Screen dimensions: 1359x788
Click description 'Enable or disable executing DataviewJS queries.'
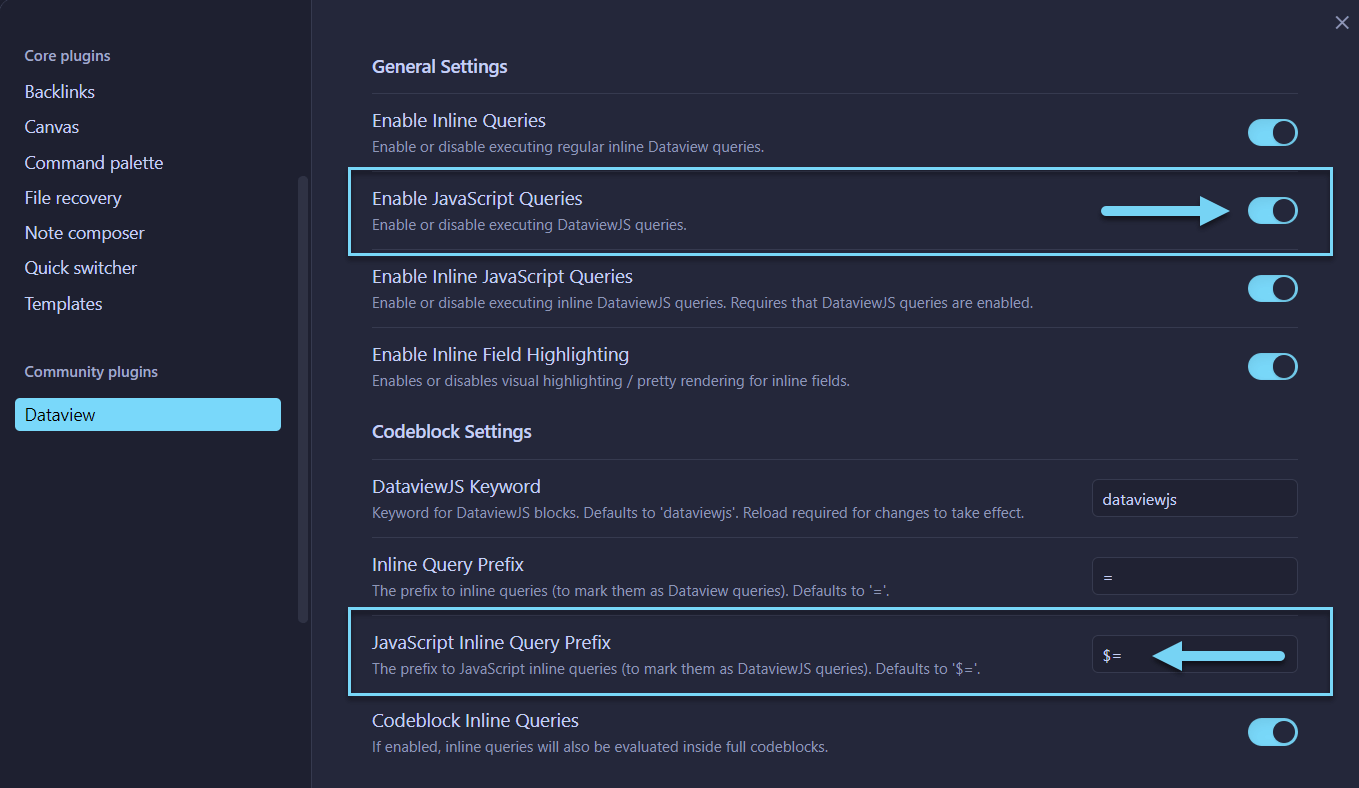click(529, 225)
